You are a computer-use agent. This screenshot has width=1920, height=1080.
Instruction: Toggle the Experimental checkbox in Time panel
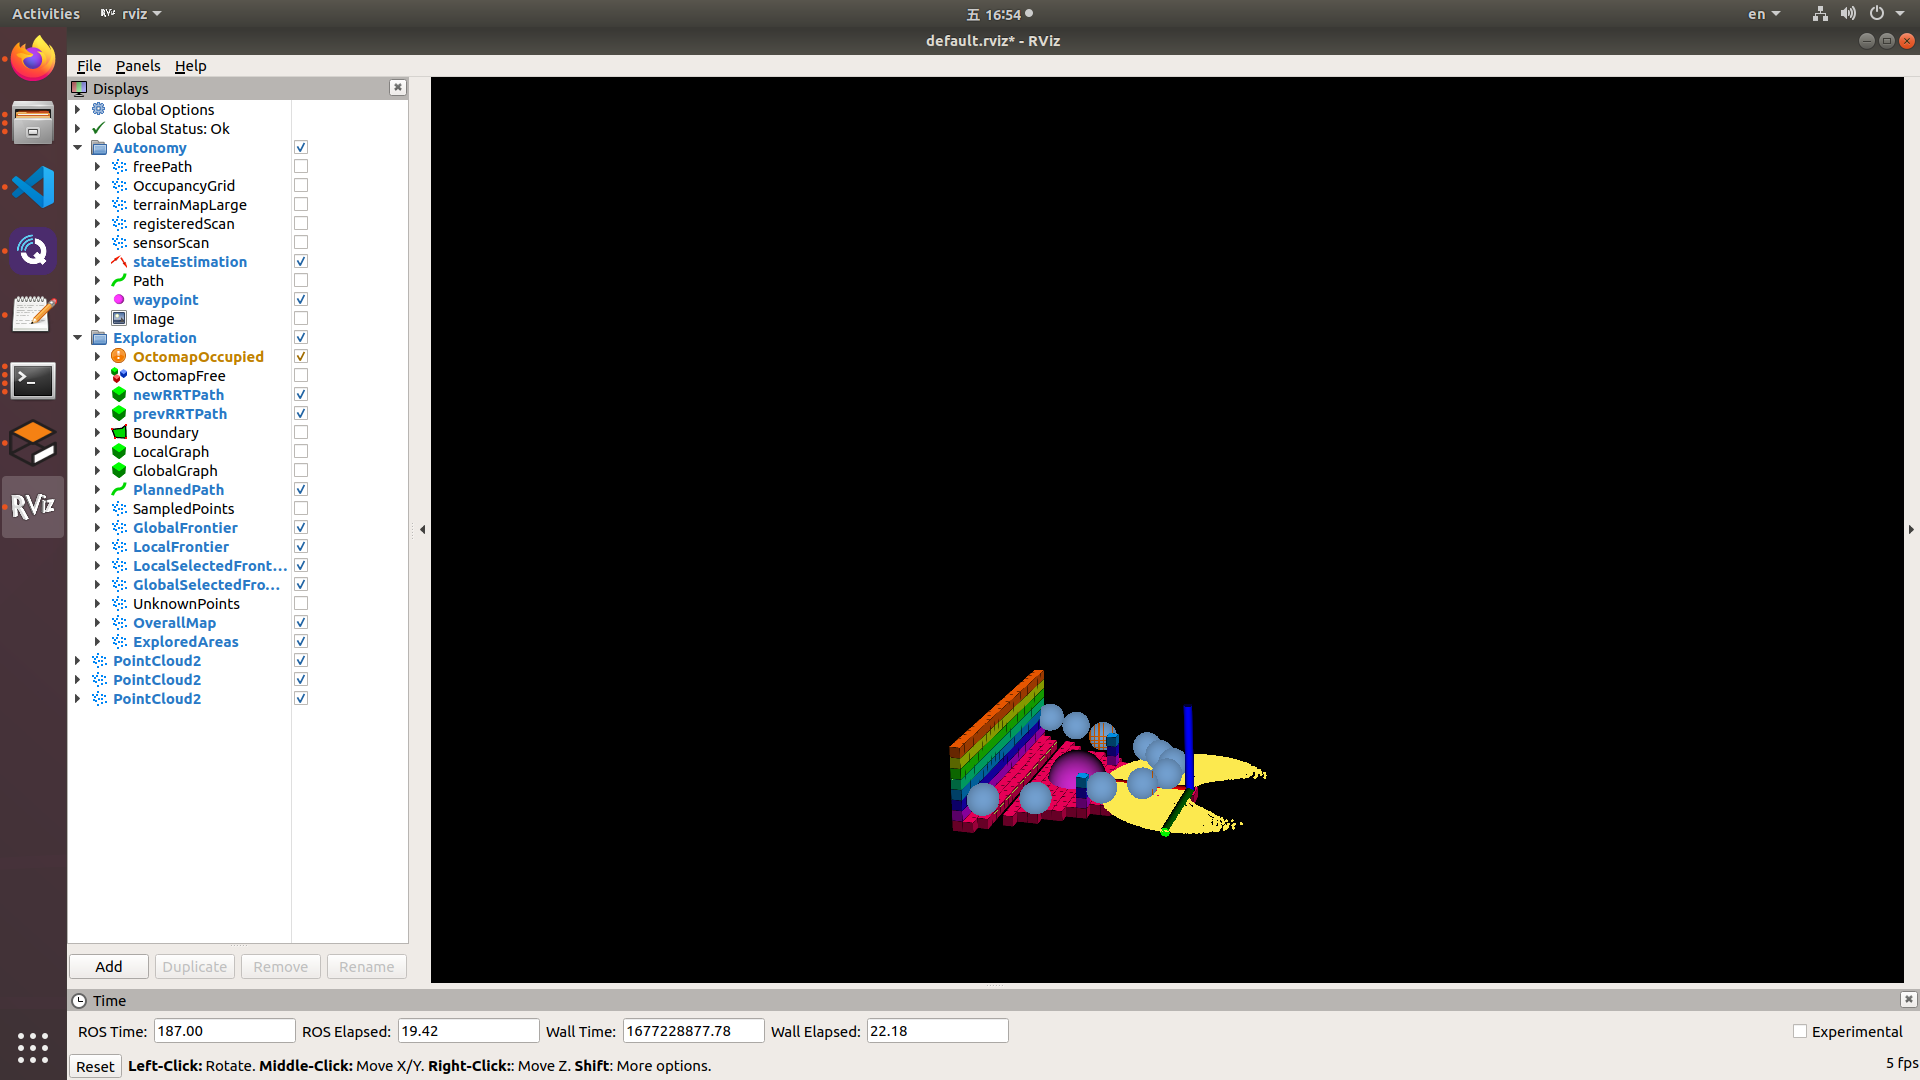pos(1800,1031)
